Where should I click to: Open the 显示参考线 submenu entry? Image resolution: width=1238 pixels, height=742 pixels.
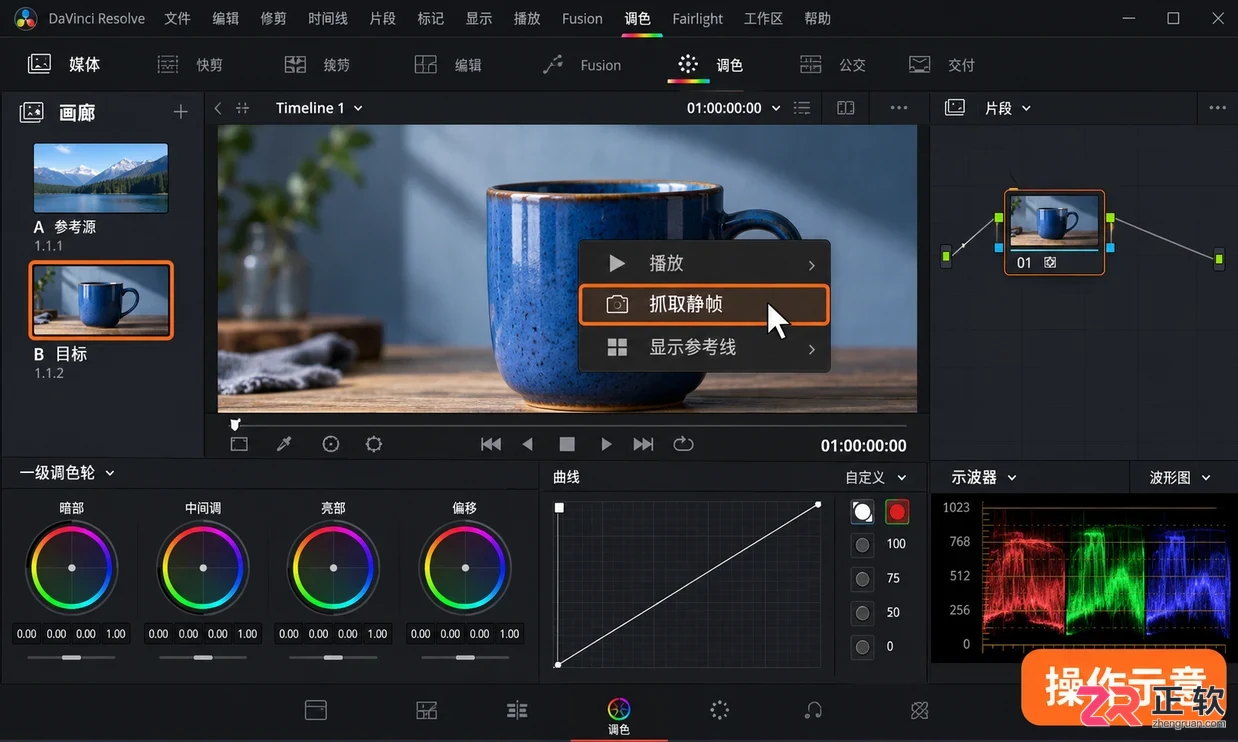(x=704, y=348)
